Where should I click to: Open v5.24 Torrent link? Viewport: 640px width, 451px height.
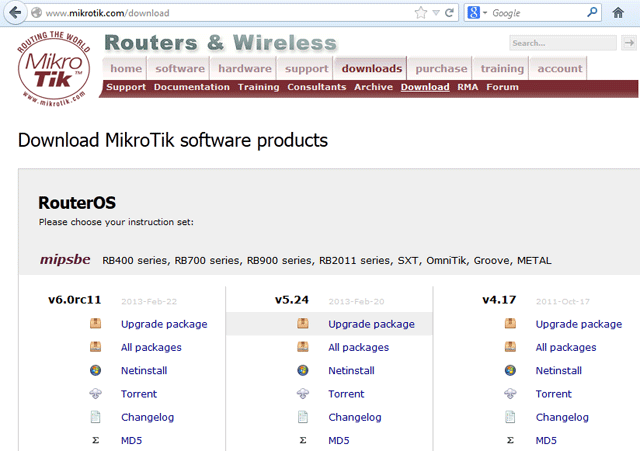(x=346, y=394)
